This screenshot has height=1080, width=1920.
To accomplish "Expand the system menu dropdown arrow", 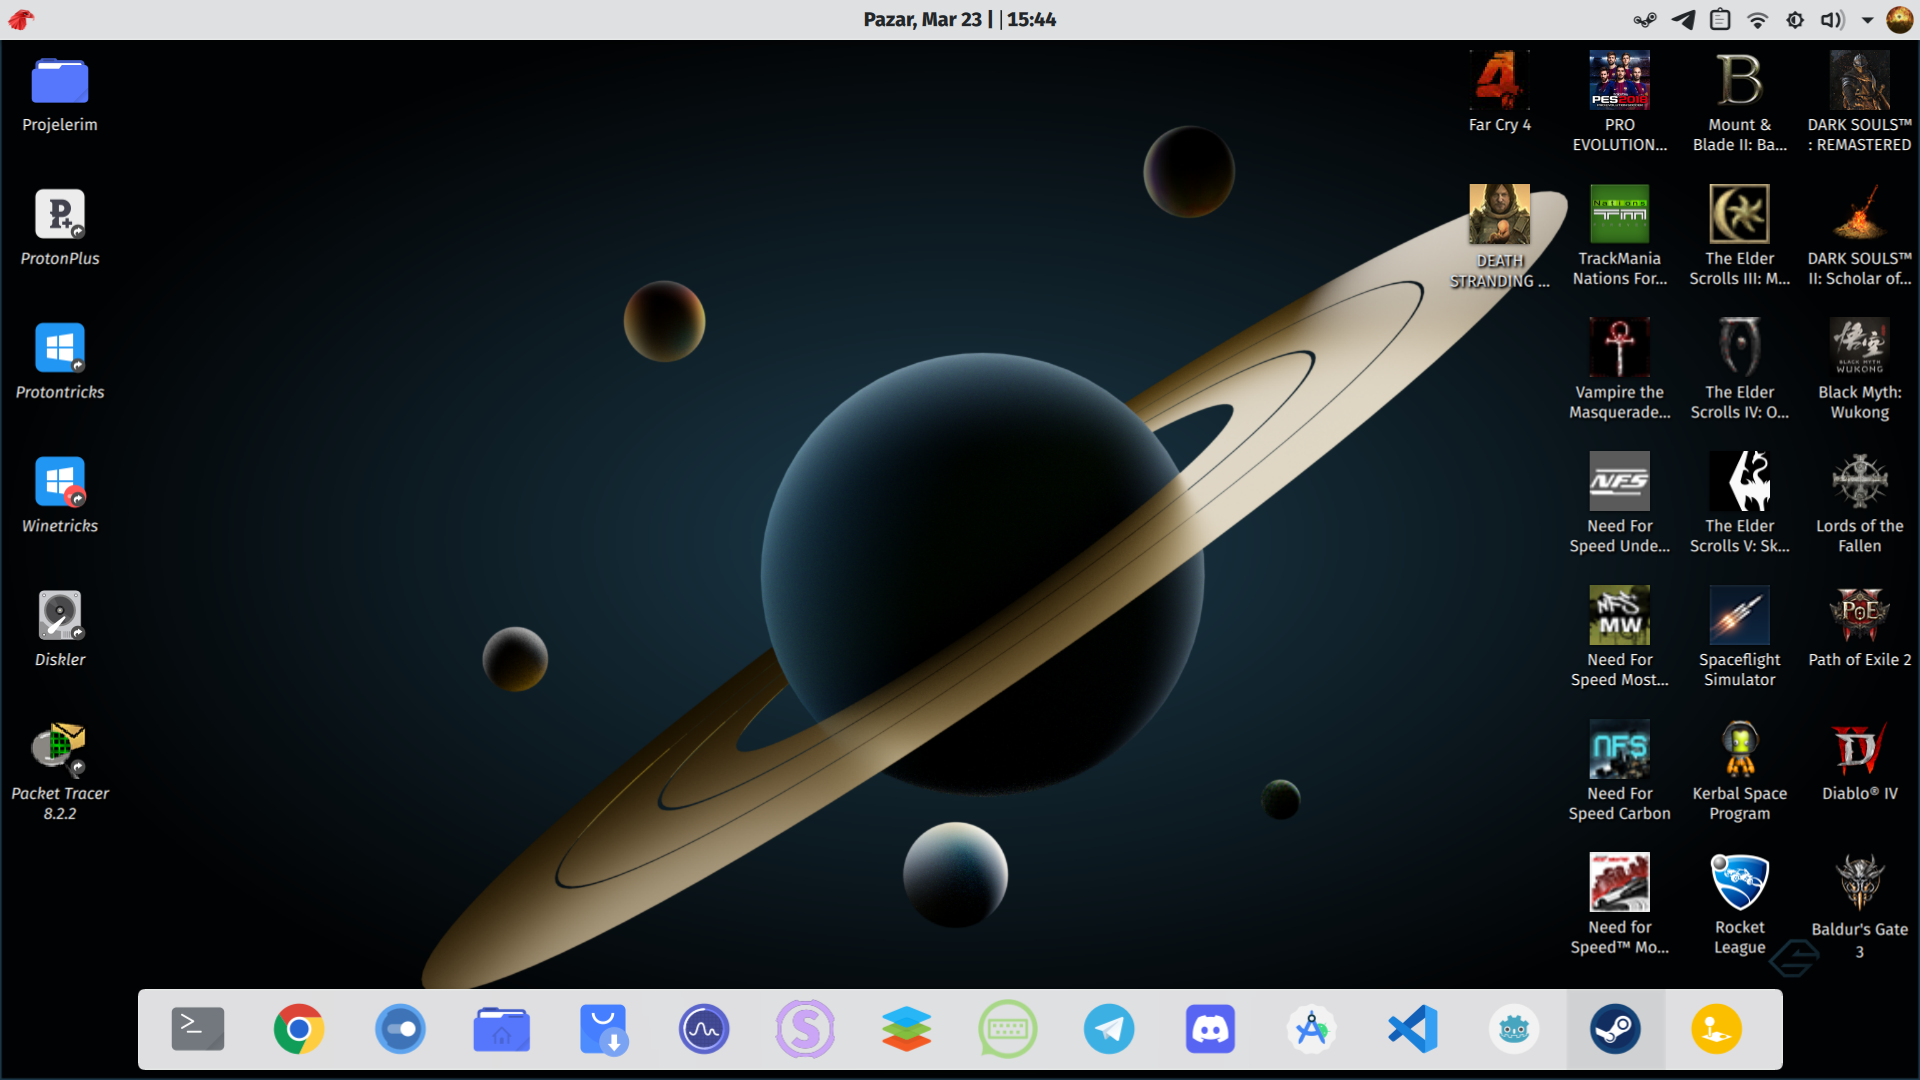I will coord(1867,20).
